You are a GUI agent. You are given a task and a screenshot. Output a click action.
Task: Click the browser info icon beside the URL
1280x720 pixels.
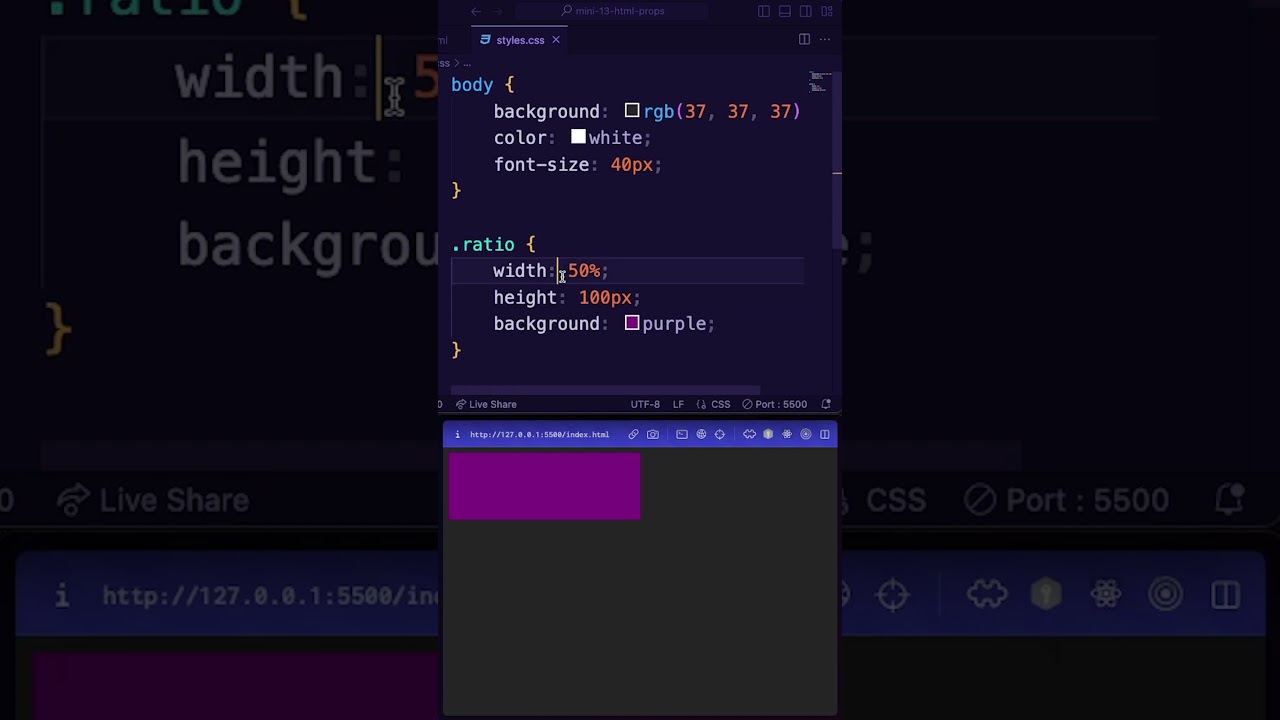click(x=457, y=434)
